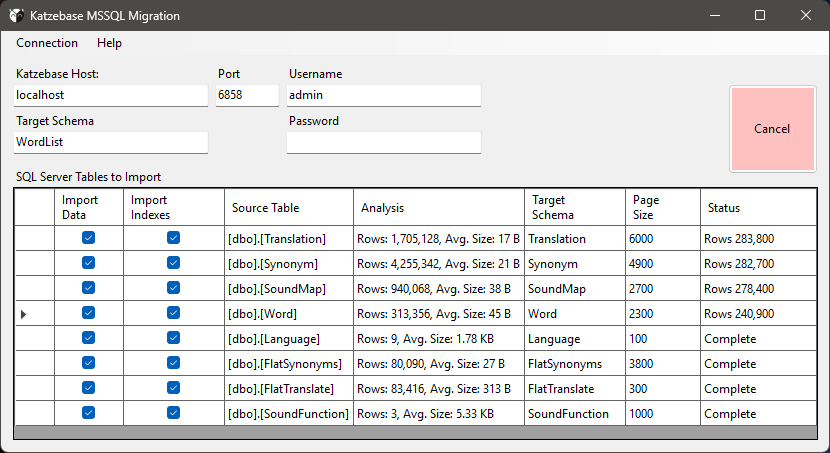Toggle Import Data for Word row

[88, 313]
